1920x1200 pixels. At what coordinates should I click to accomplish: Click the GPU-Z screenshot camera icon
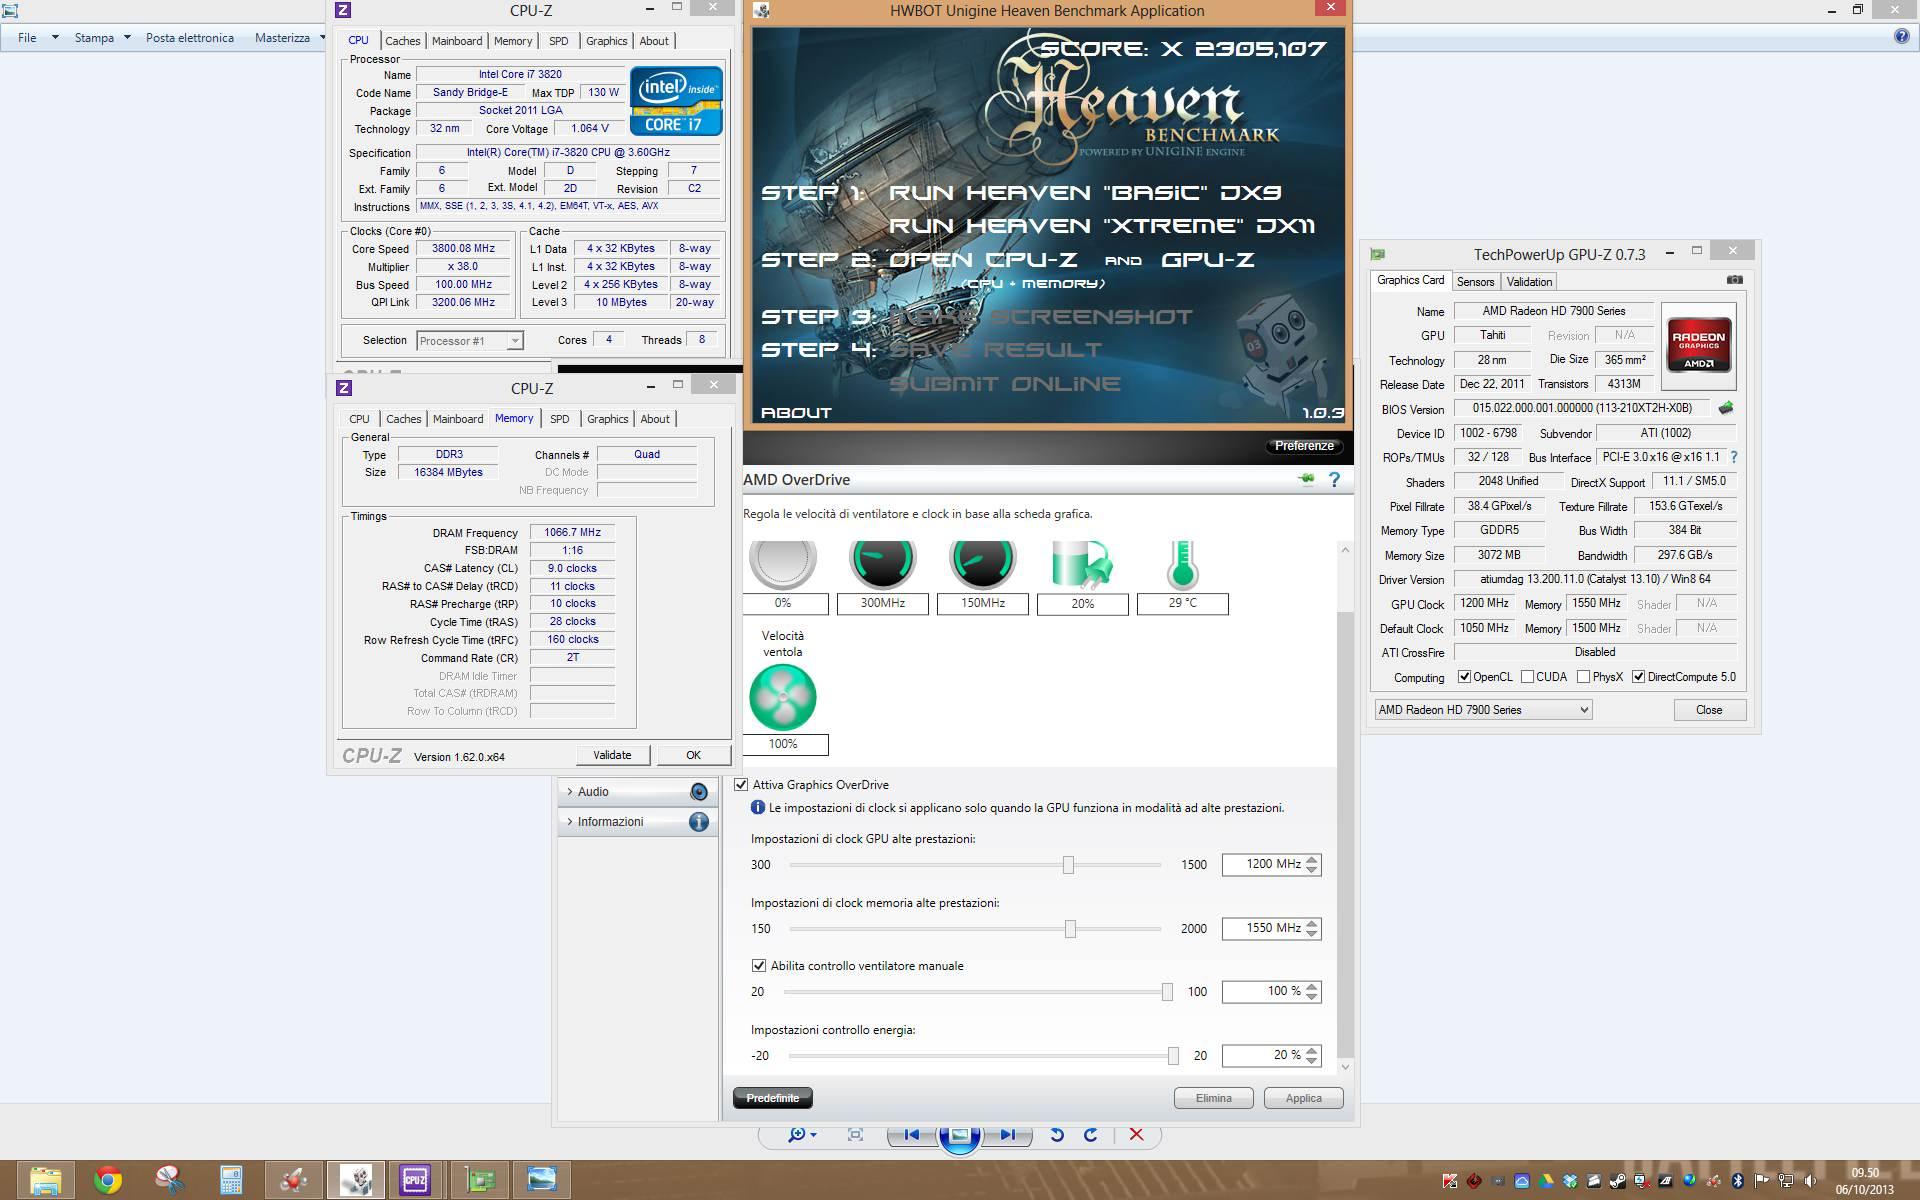point(1735,280)
